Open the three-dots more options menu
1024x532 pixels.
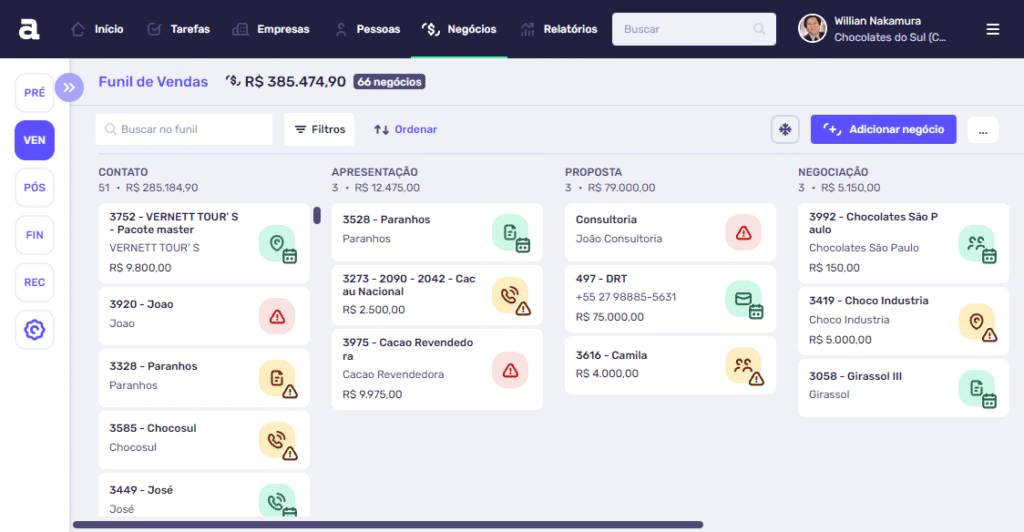(x=983, y=130)
